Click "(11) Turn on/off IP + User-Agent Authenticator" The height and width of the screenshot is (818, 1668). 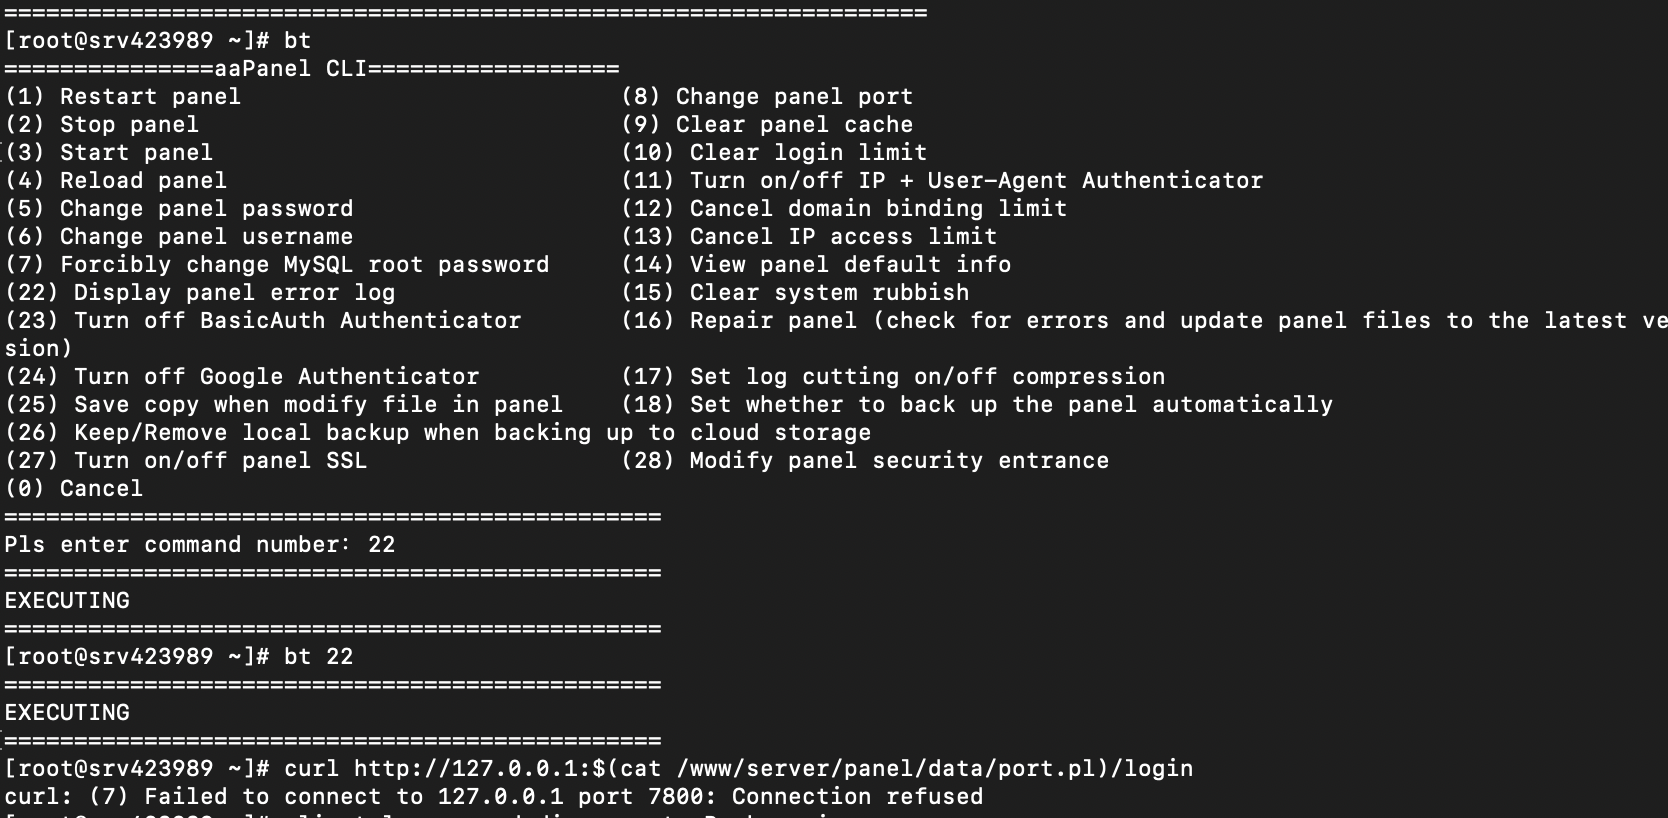click(942, 181)
